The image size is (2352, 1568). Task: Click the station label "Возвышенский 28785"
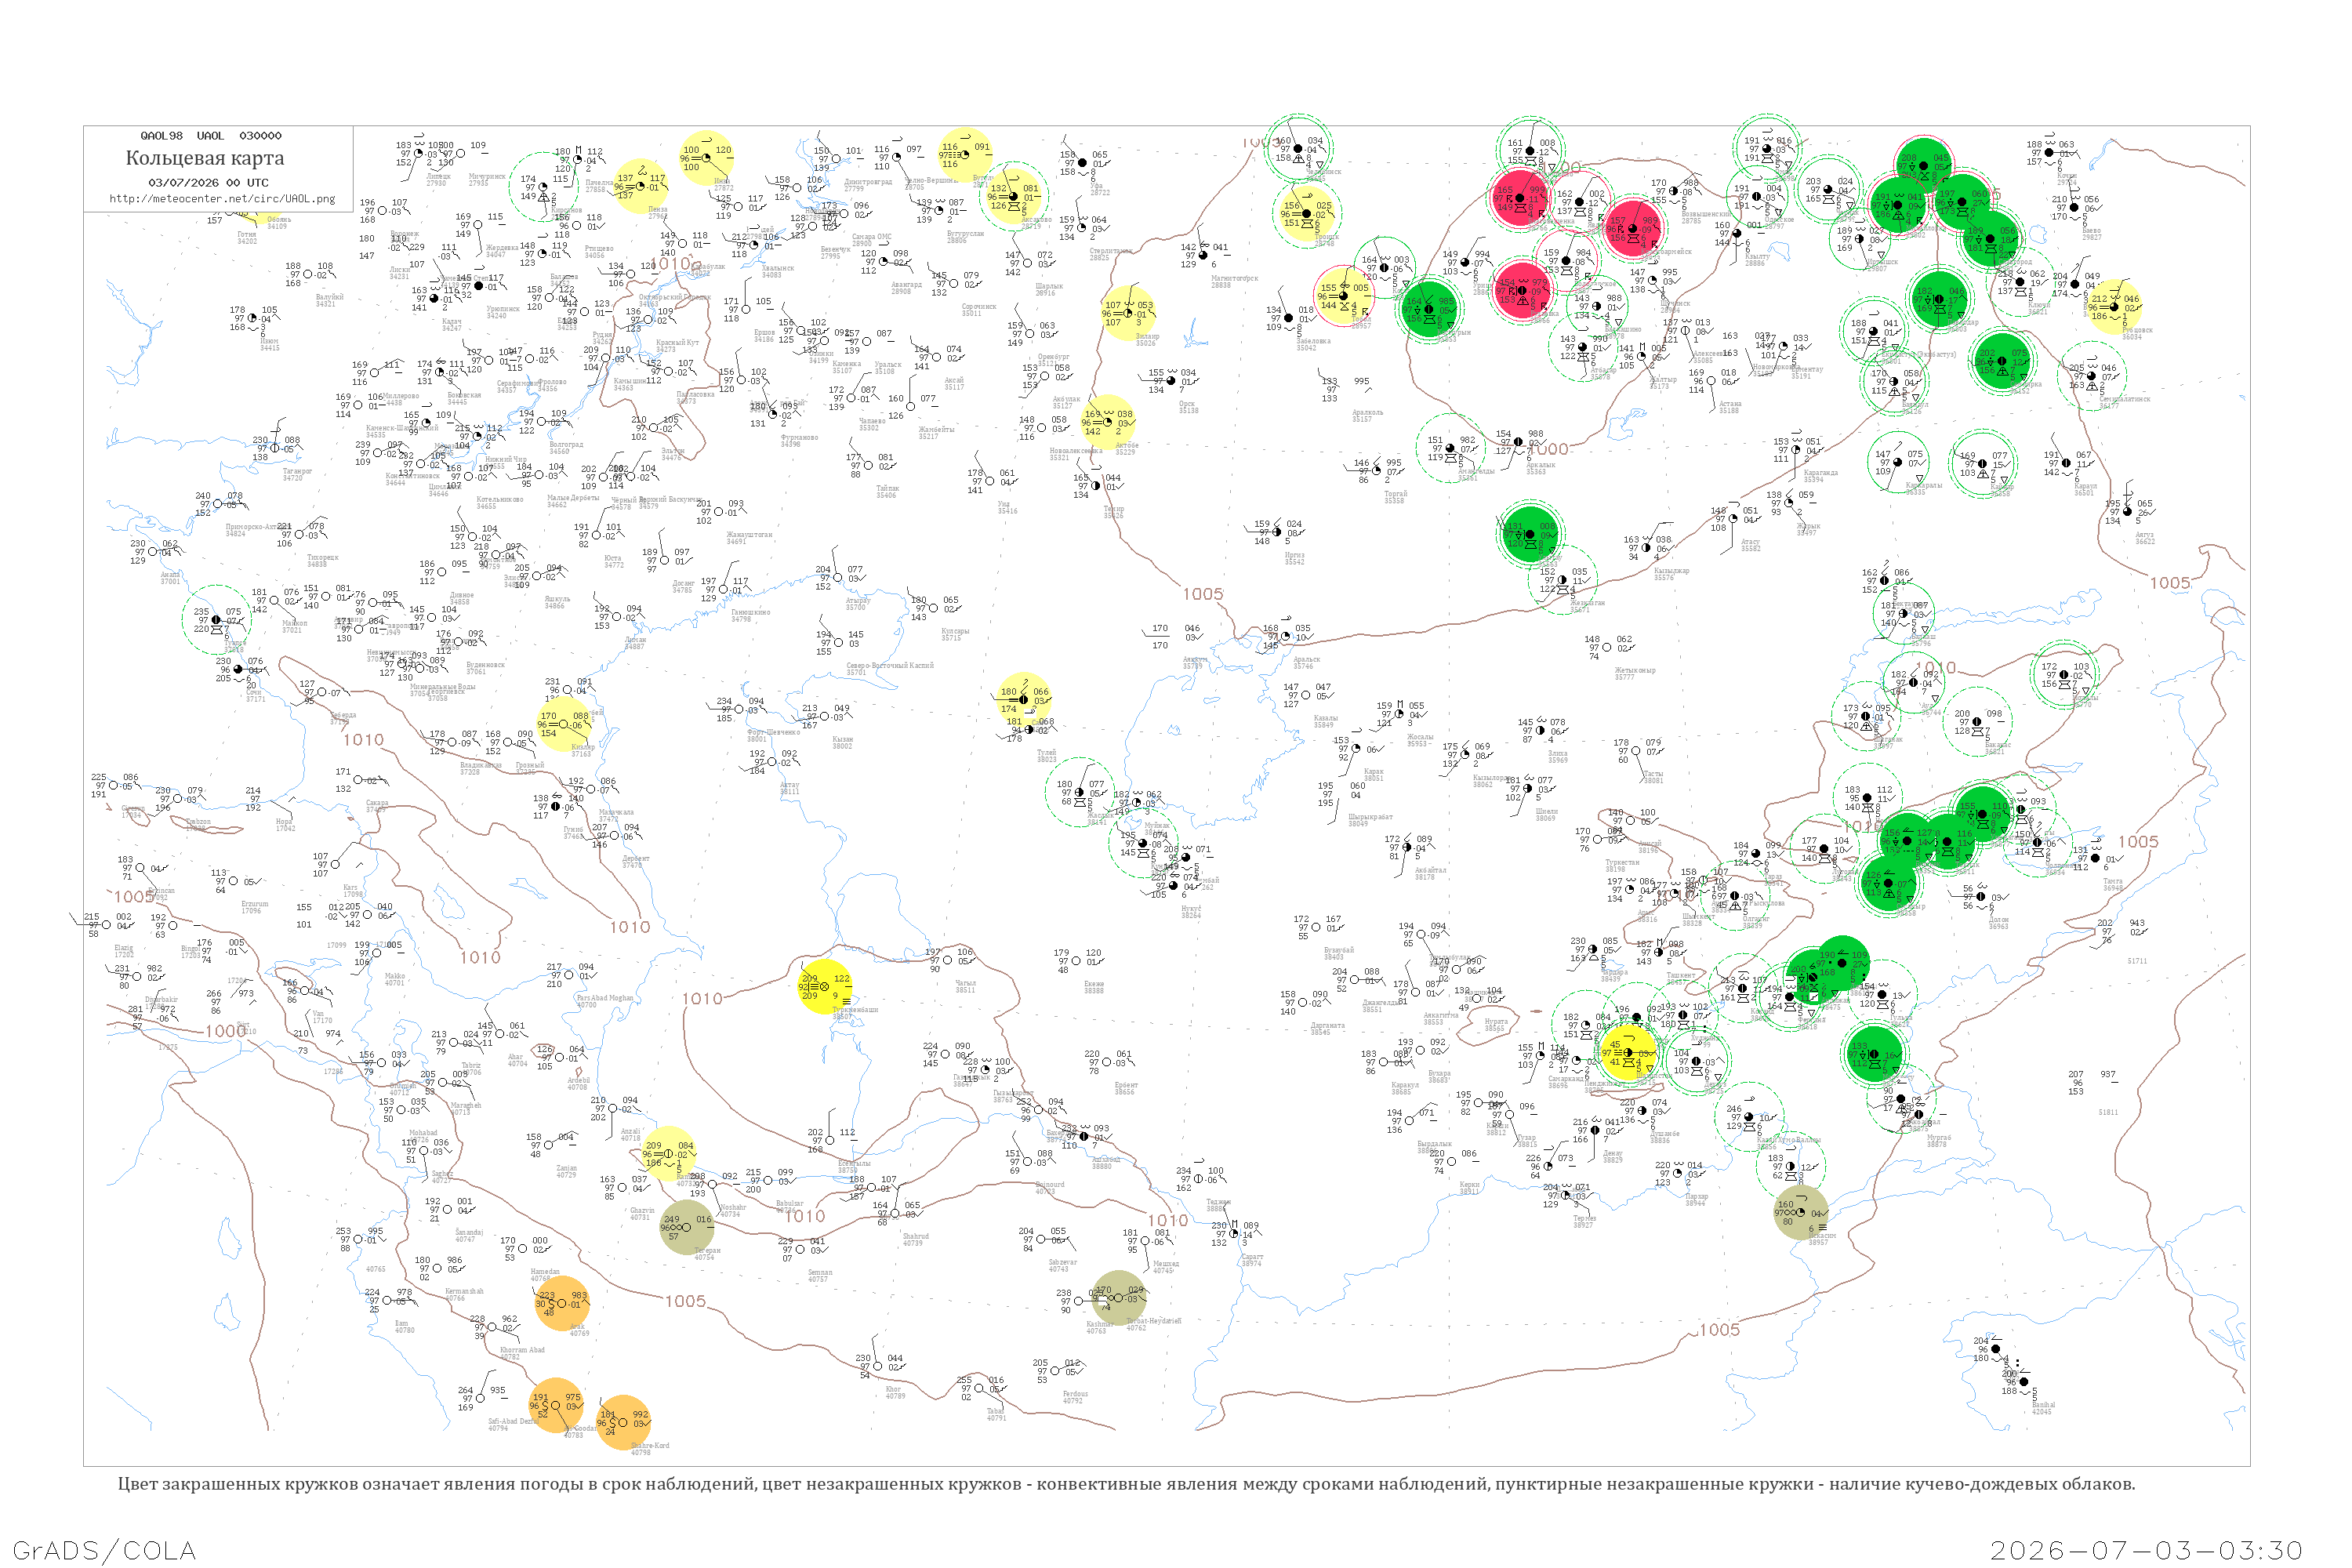1706,217
